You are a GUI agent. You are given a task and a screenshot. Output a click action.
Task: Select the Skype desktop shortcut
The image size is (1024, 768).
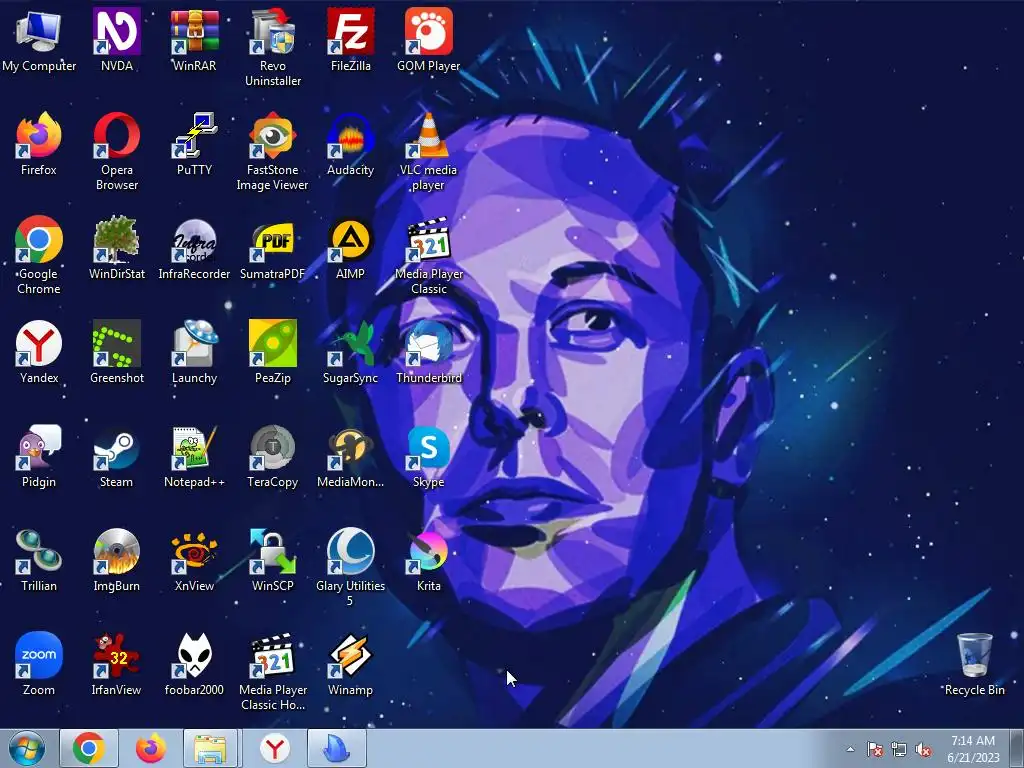(428, 456)
